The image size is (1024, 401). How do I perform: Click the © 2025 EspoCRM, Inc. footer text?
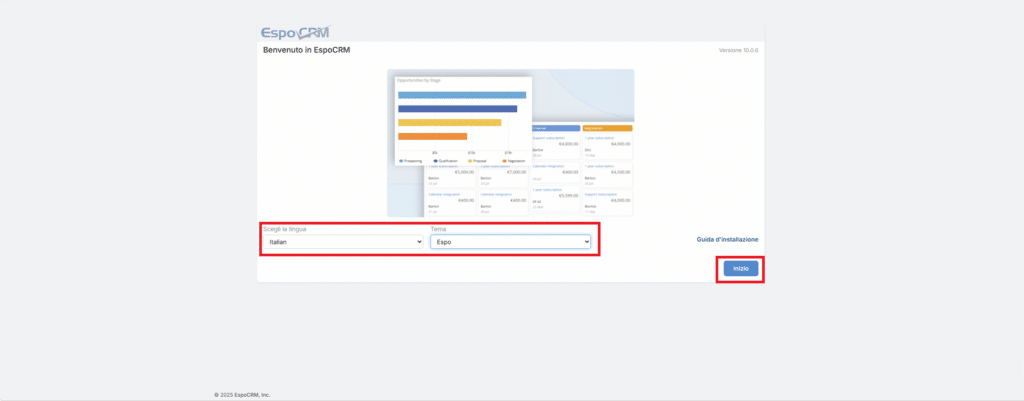(242, 394)
